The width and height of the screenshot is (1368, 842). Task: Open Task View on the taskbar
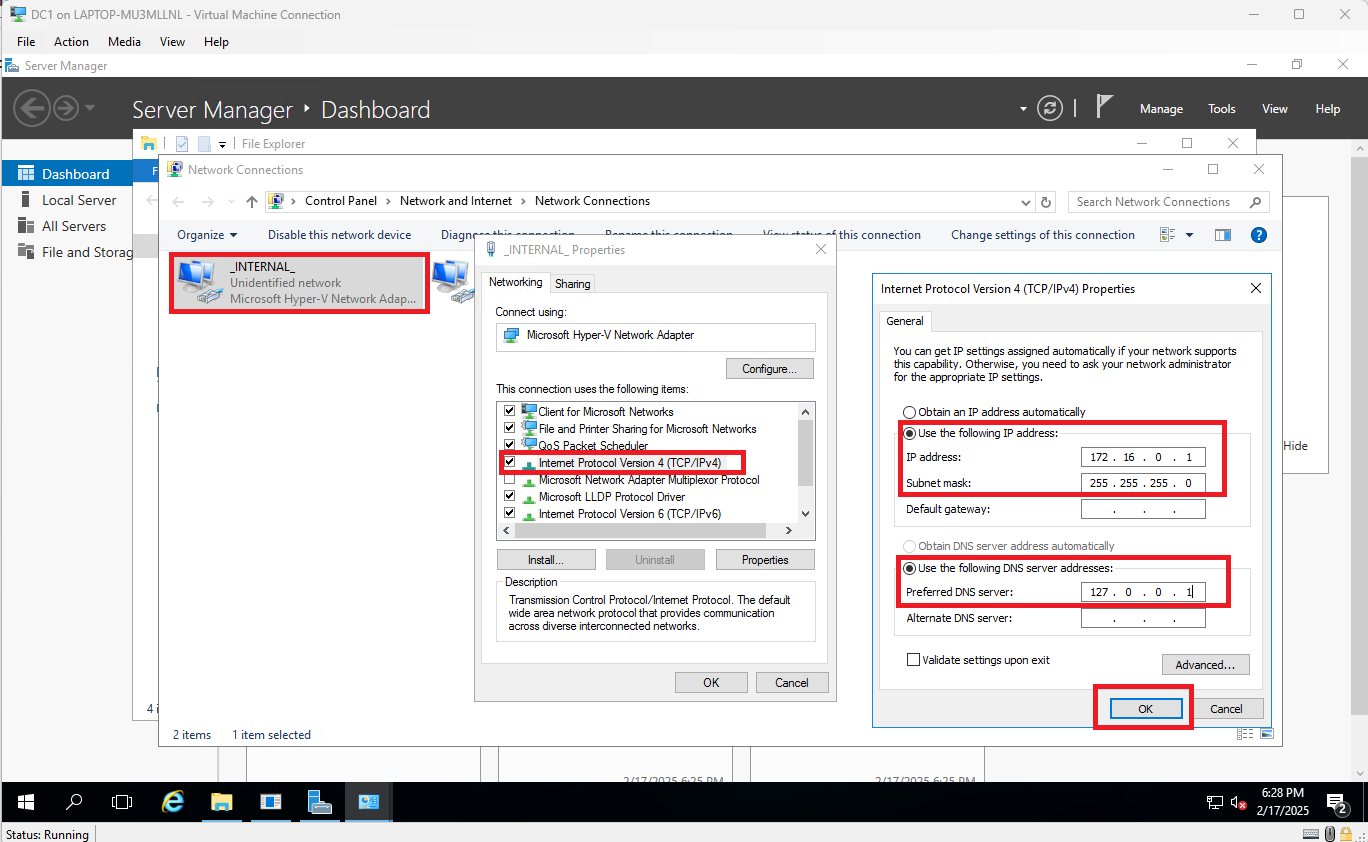tap(122, 802)
